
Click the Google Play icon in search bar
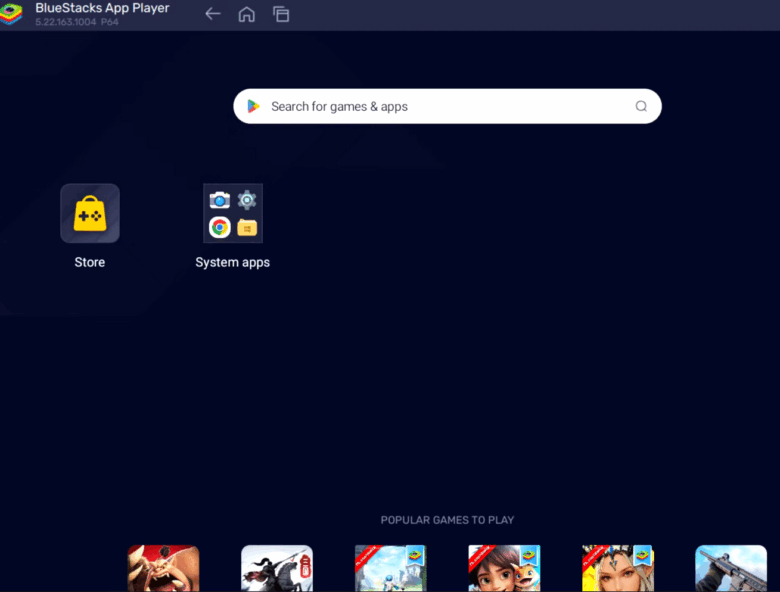click(254, 106)
